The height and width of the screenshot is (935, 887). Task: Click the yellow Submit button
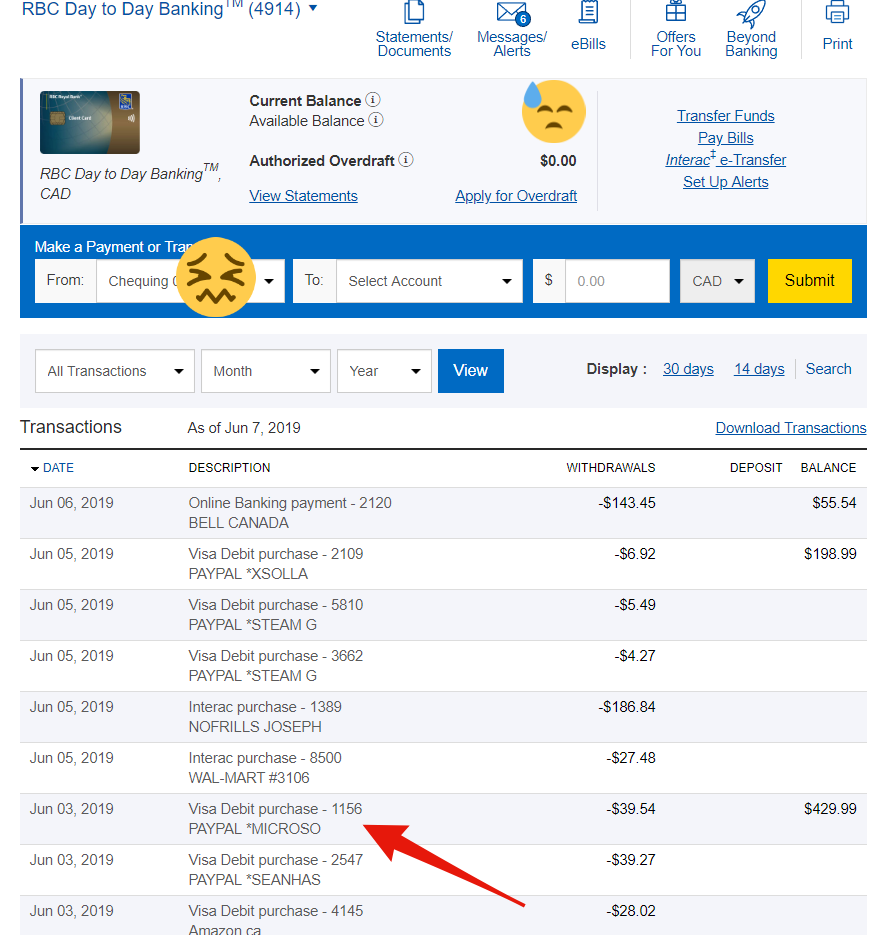(x=810, y=281)
